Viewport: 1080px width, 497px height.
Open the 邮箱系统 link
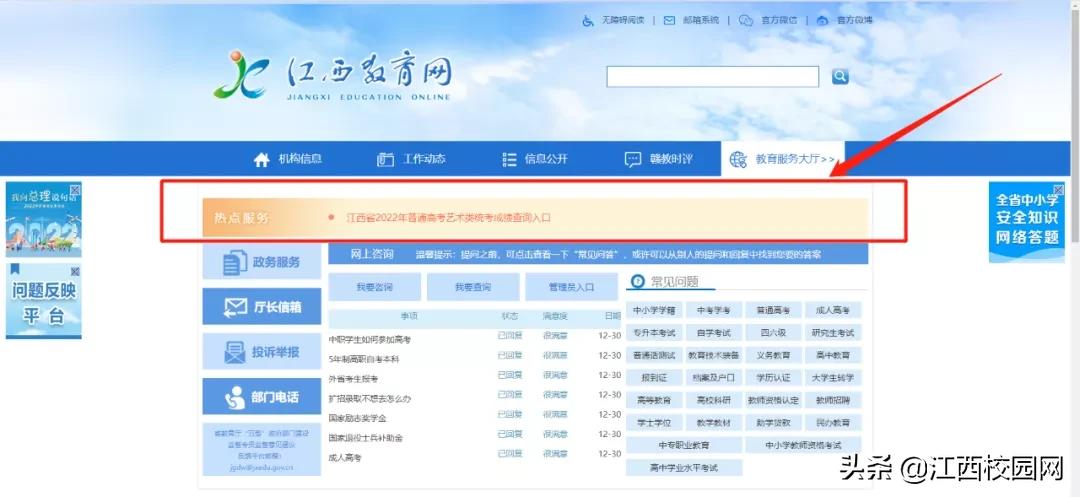(700, 21)
